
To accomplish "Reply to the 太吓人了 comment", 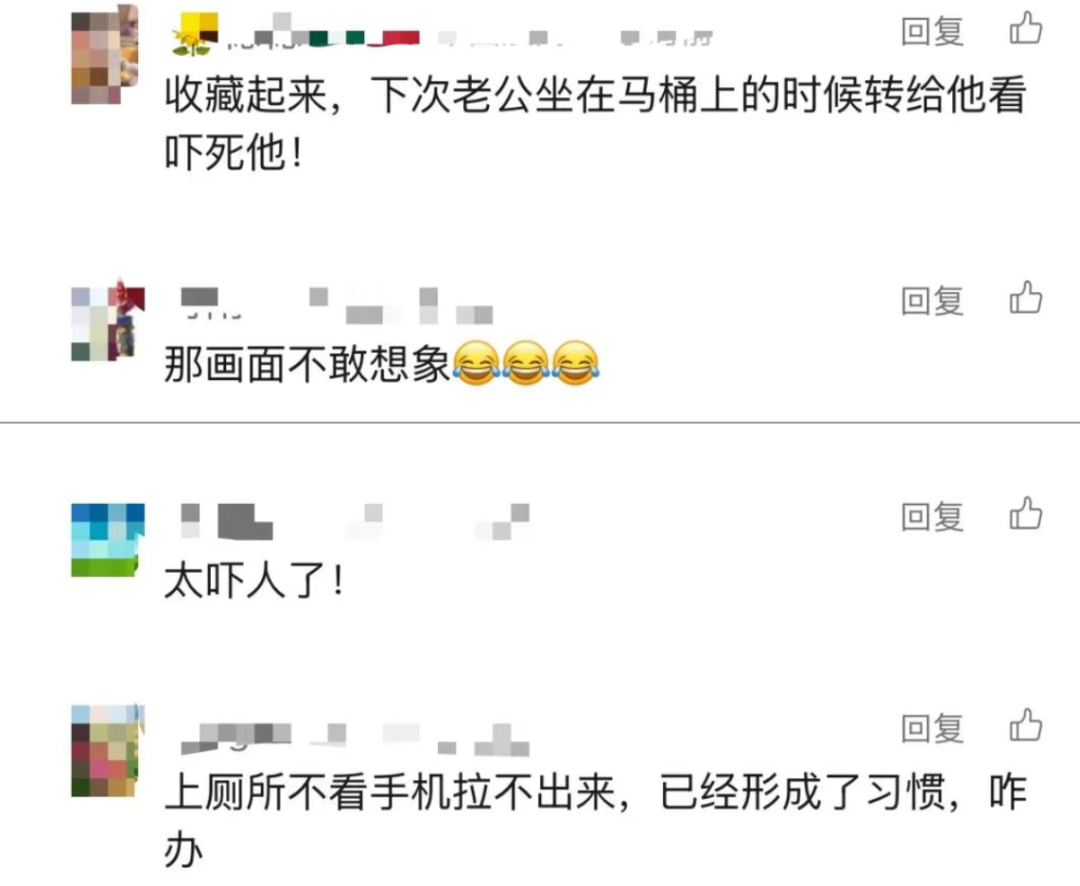I will pyautogui.click(x=932, y=516).
